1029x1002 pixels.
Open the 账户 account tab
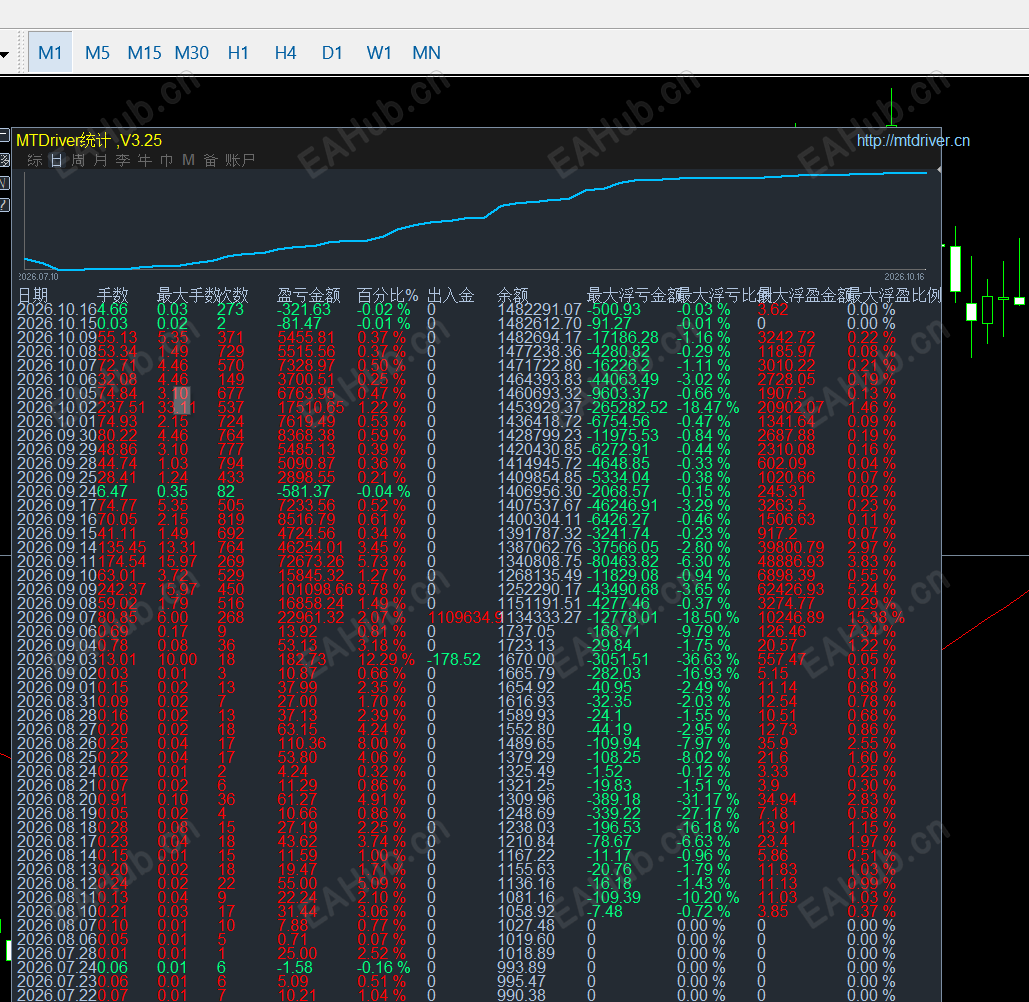point(240,160)
